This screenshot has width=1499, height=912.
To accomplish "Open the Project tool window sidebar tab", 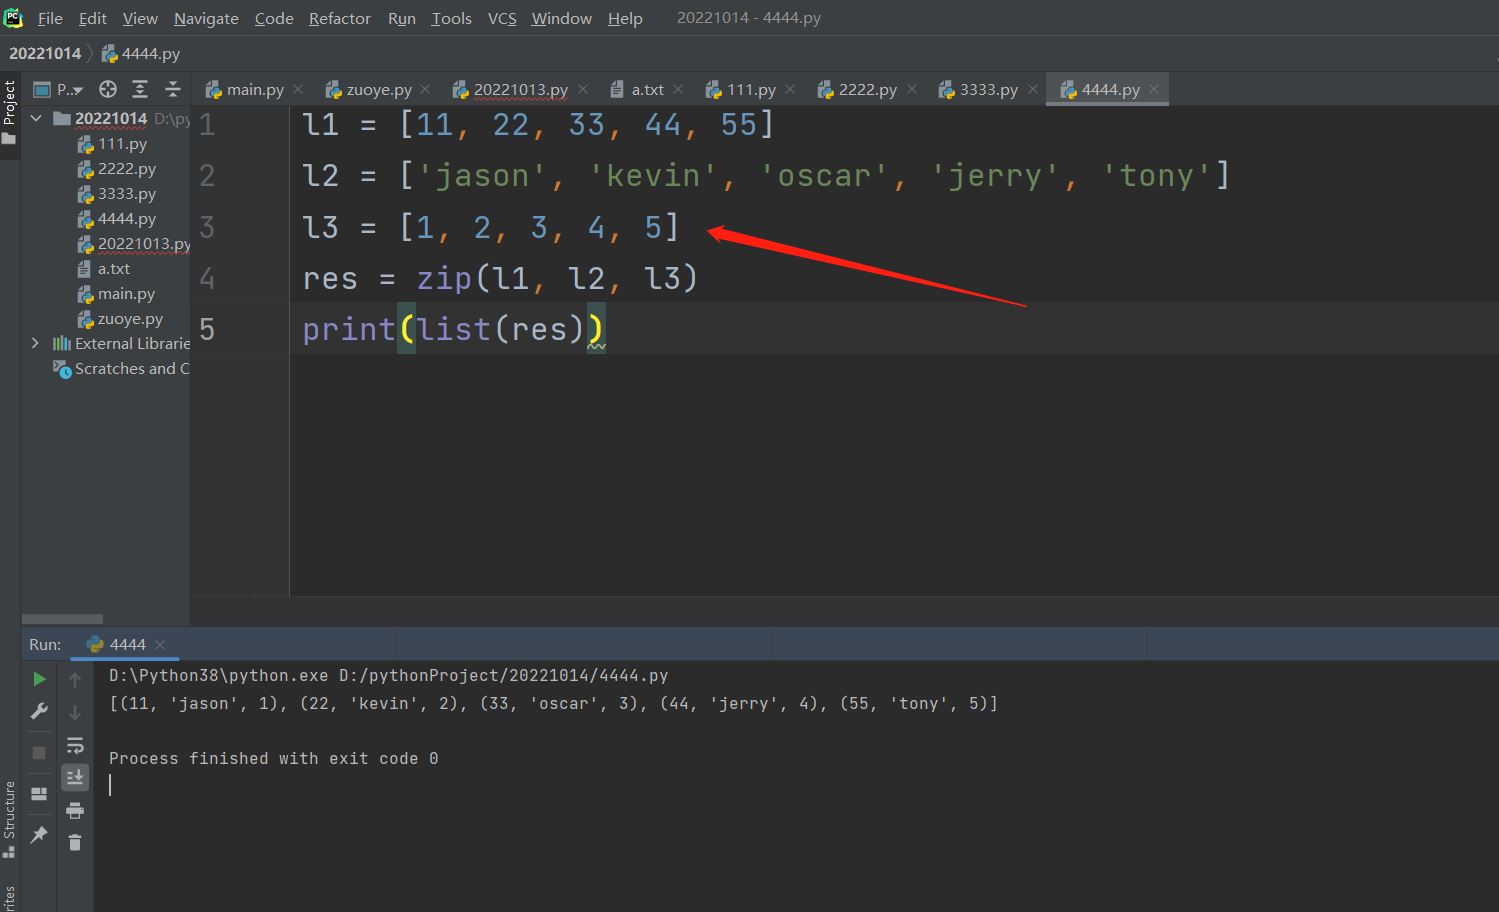I will click(x=9, y=112).
